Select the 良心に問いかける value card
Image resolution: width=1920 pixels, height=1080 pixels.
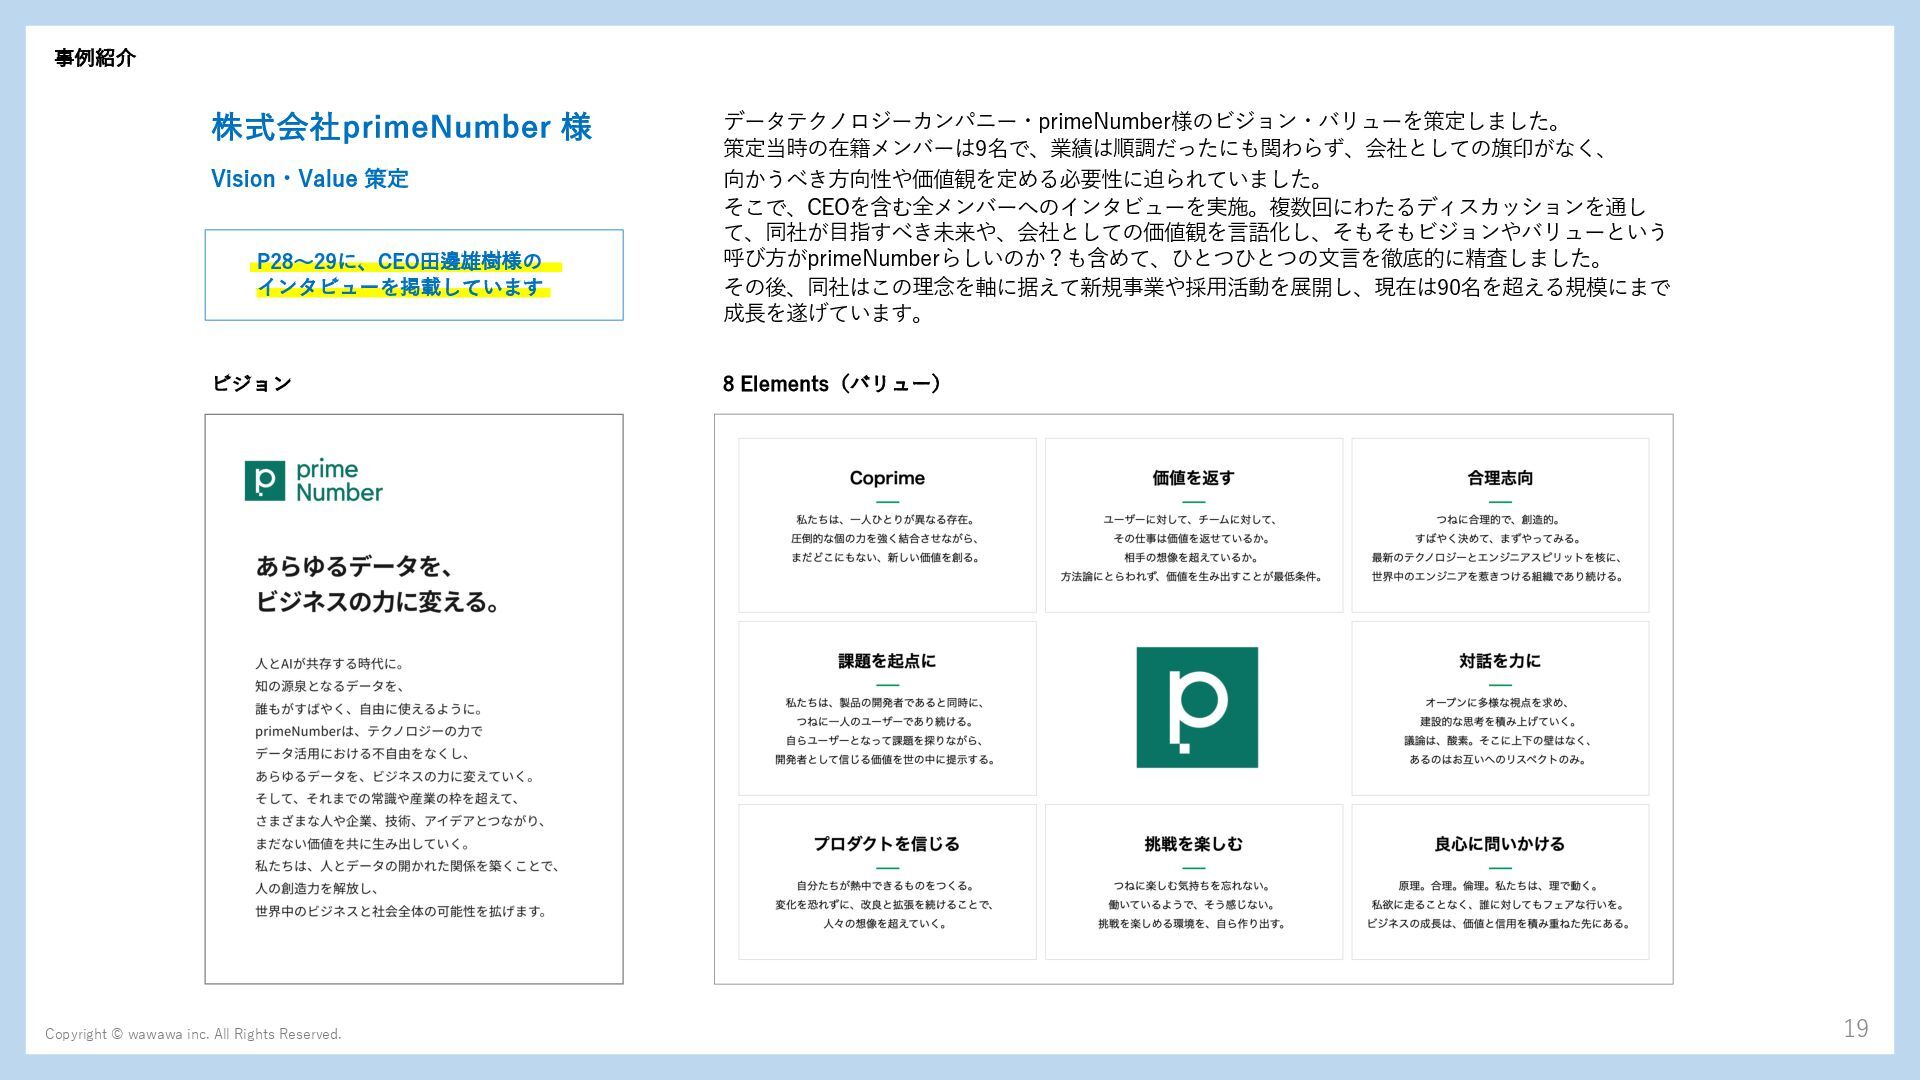point(1499,882)
